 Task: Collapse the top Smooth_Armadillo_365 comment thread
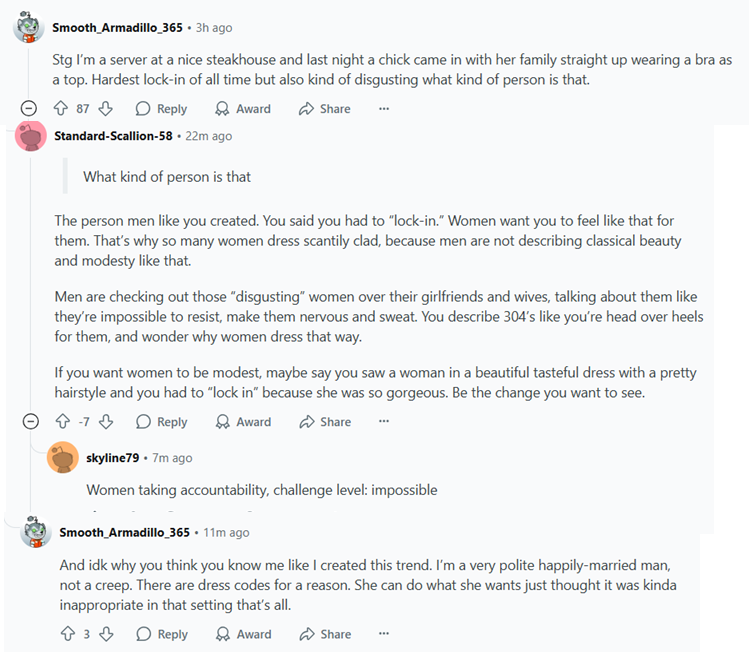29,108
